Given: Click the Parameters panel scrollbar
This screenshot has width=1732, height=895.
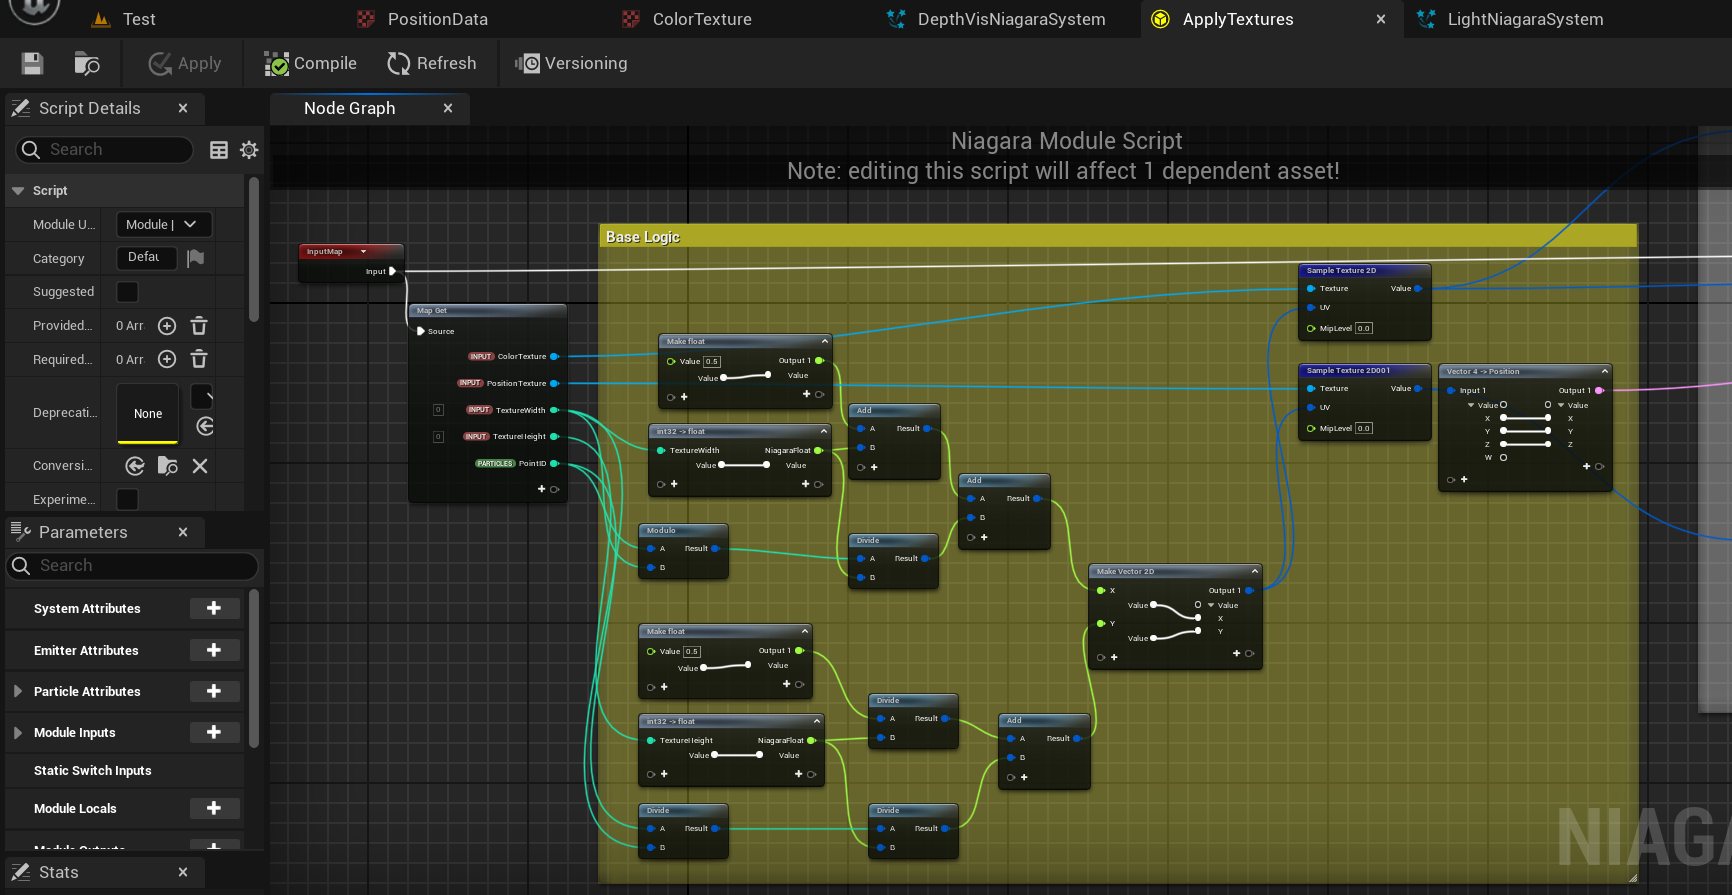Looking at the screenshot, I should pyautogui.click(x=254, y=668).
